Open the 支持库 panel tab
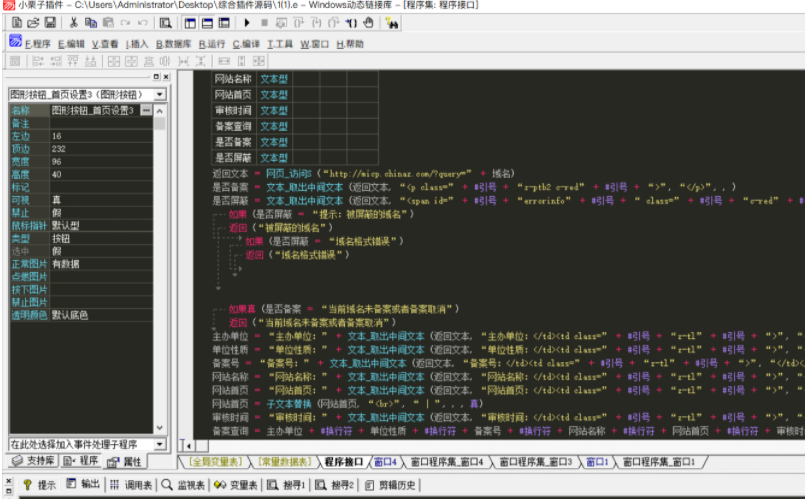 33,462
